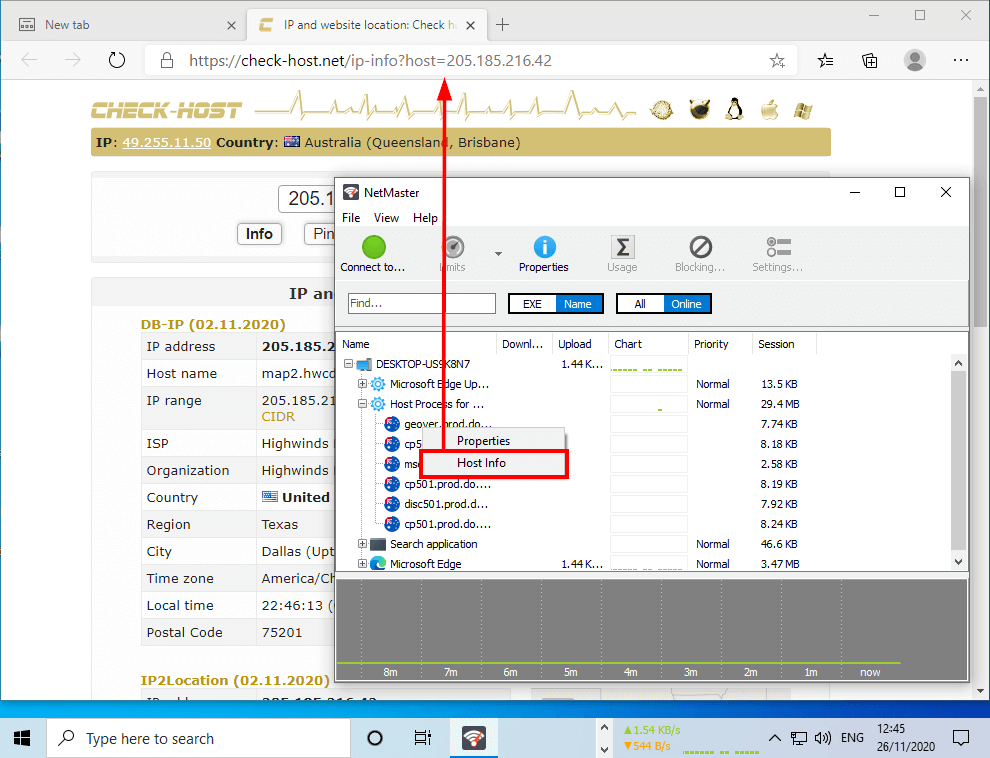Click NetMaster taskbar icon

tap(474, 738)
